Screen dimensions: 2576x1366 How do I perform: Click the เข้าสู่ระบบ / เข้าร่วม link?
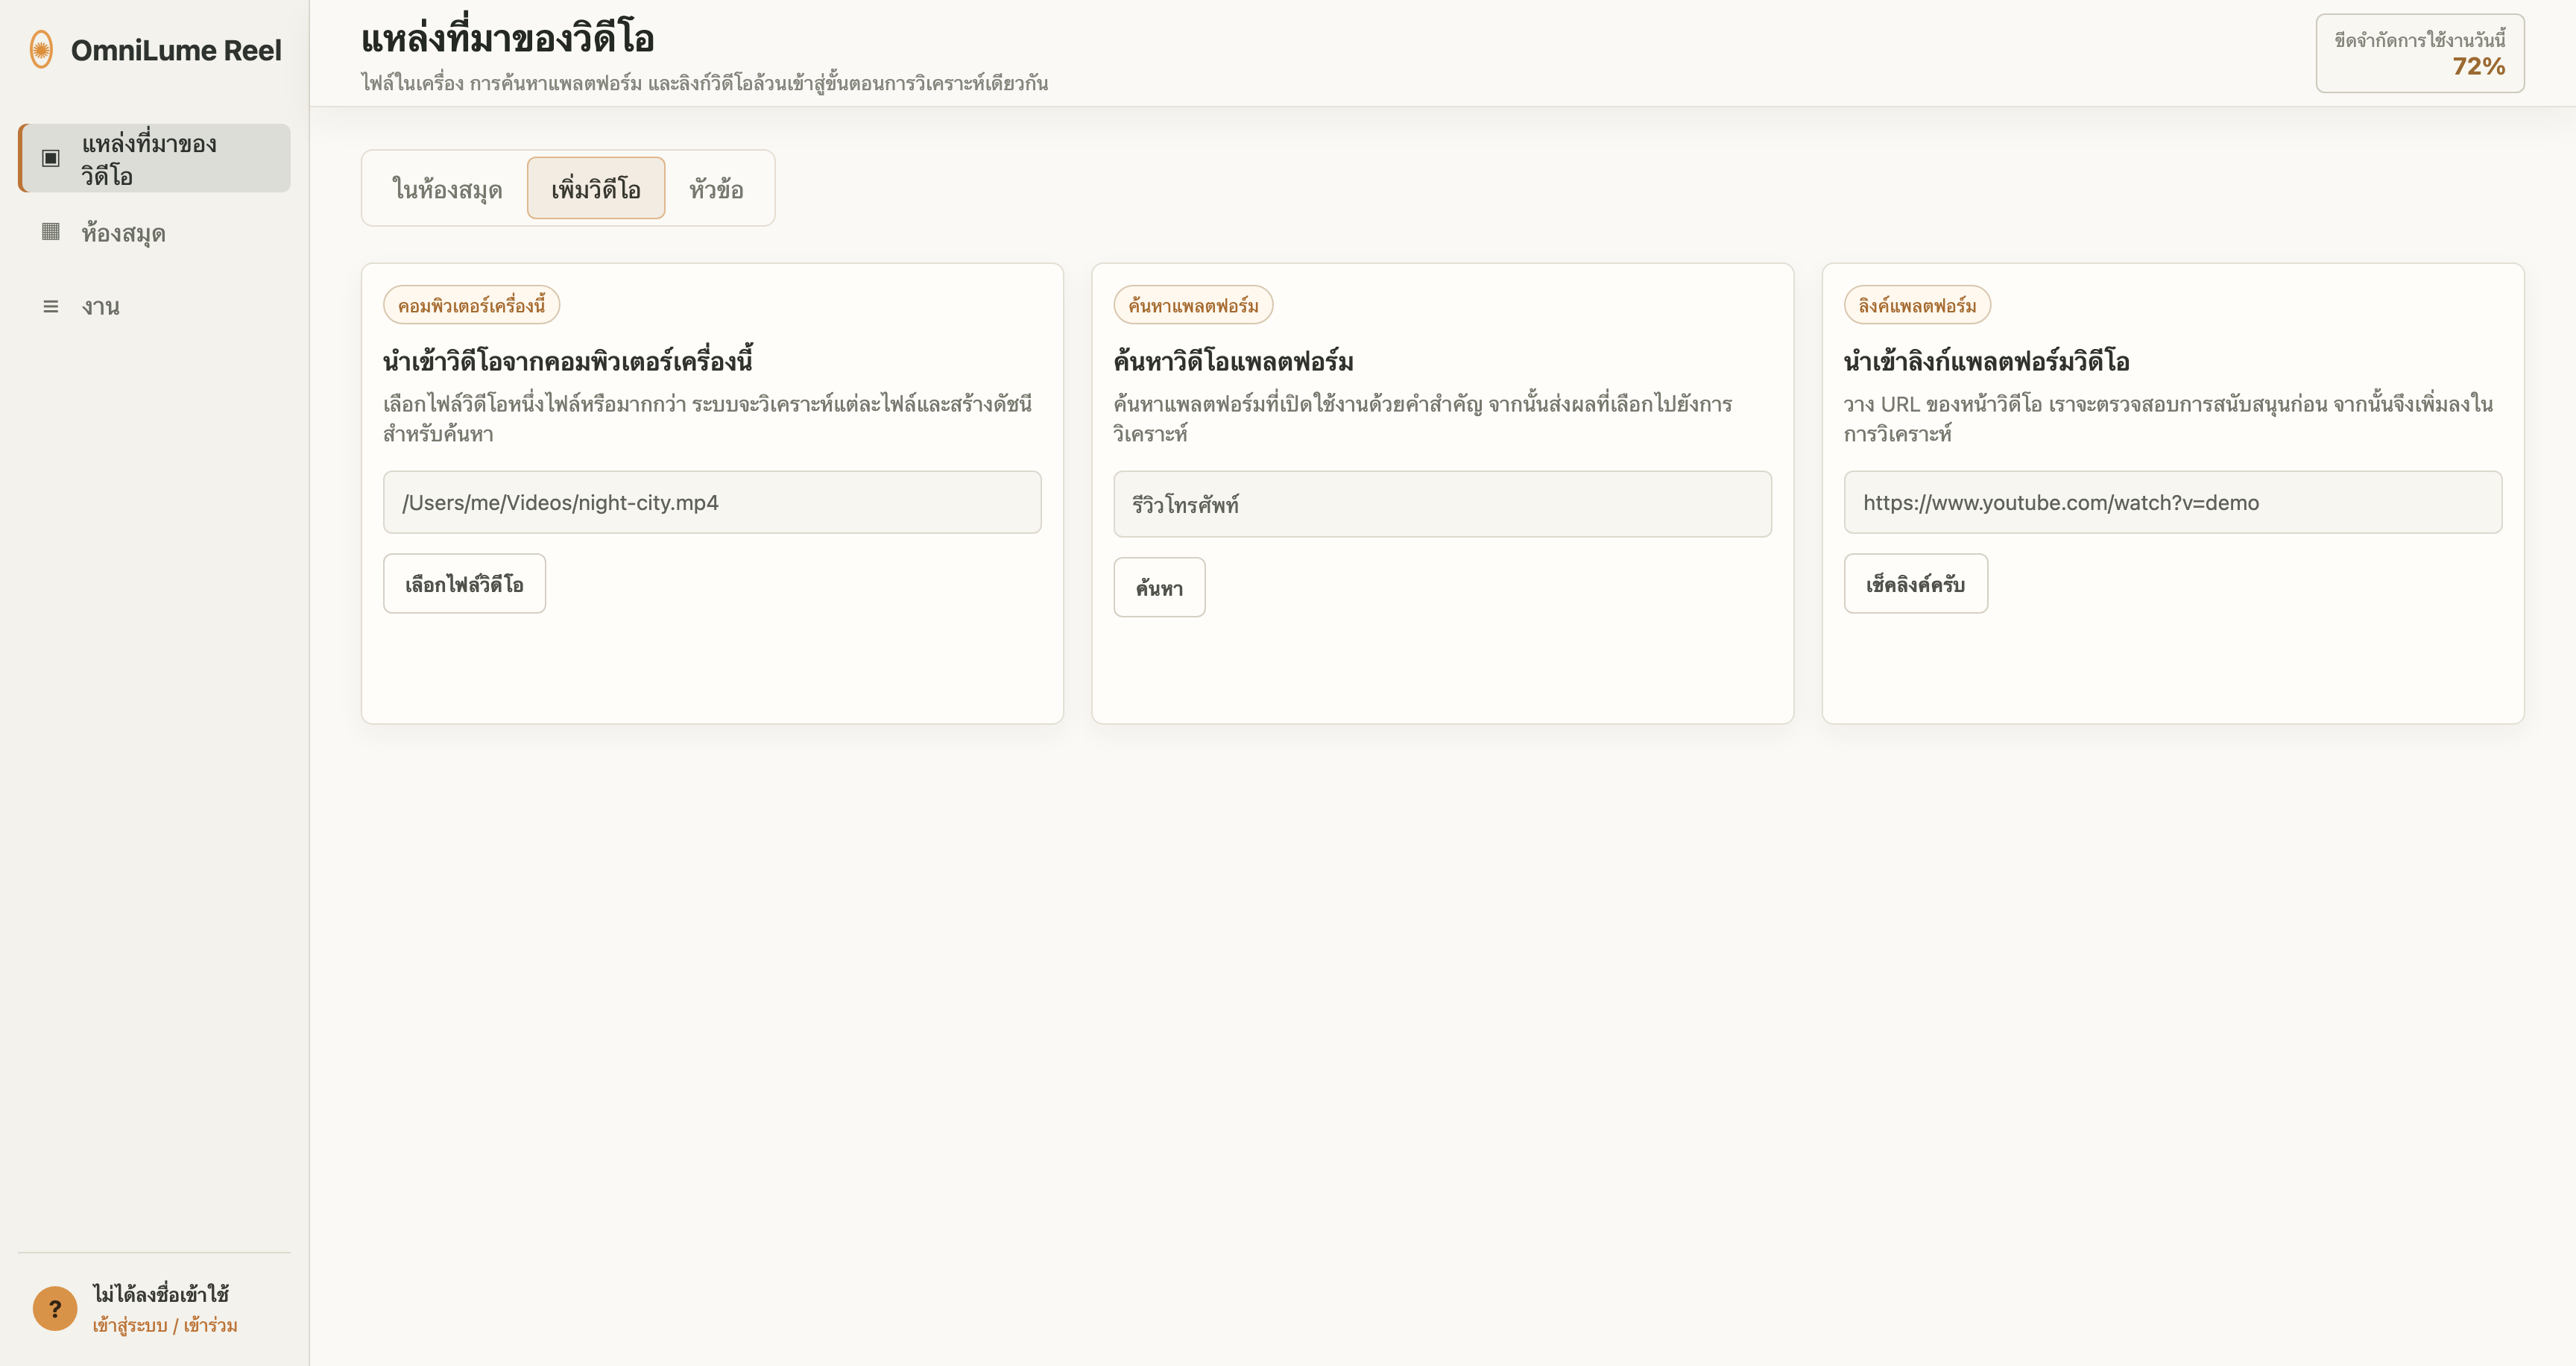(165, 1325)
